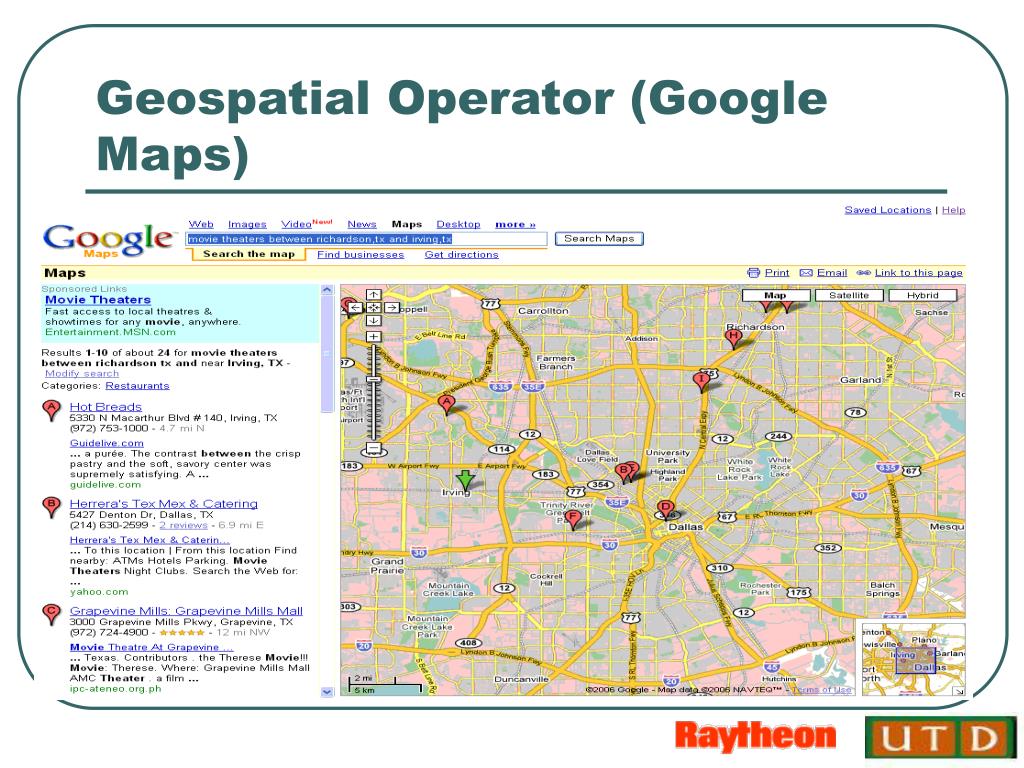The width and height of the screenshot is (1024, 768).
Task: Click map marker H near Richardson
Action: tap(733, 338)
